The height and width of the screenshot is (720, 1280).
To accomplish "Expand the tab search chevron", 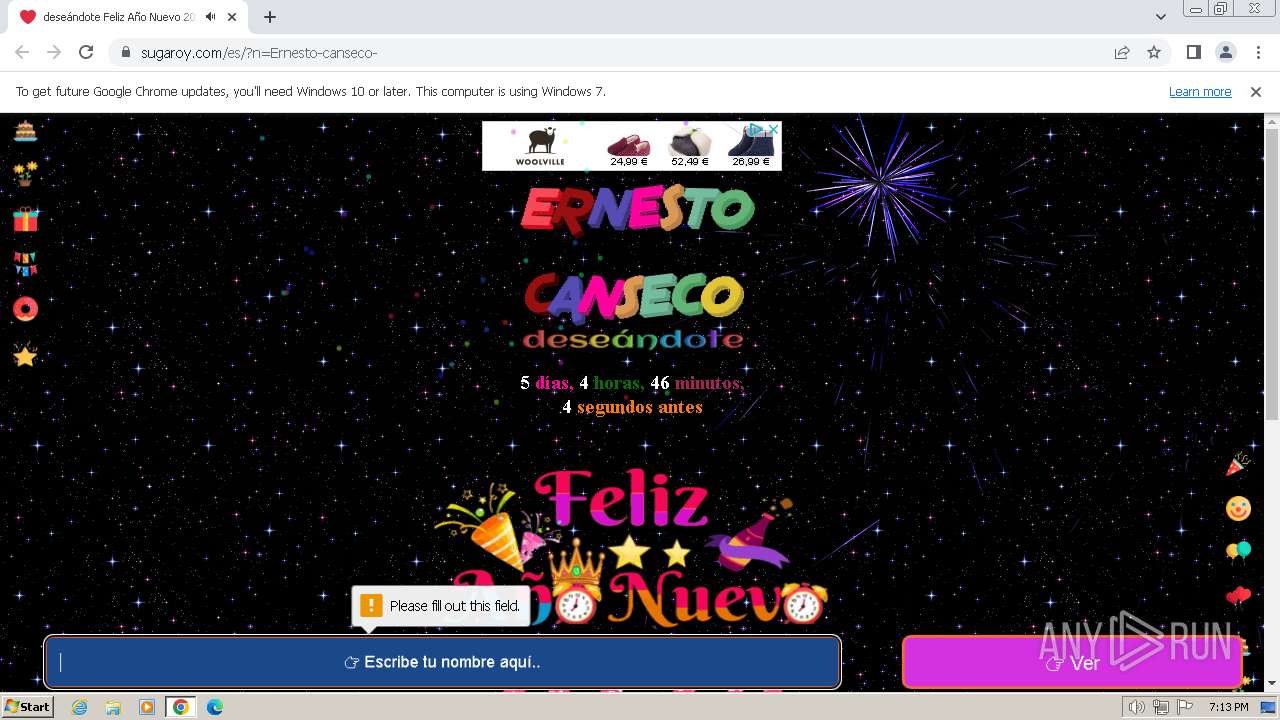I will pyautogui.click(x=1161, y=17).
